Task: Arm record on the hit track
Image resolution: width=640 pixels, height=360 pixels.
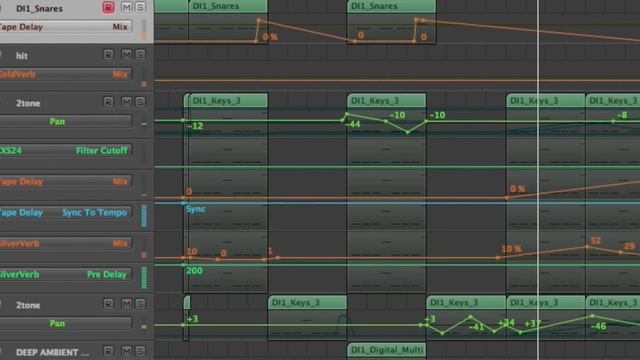Action: point(108,55)
